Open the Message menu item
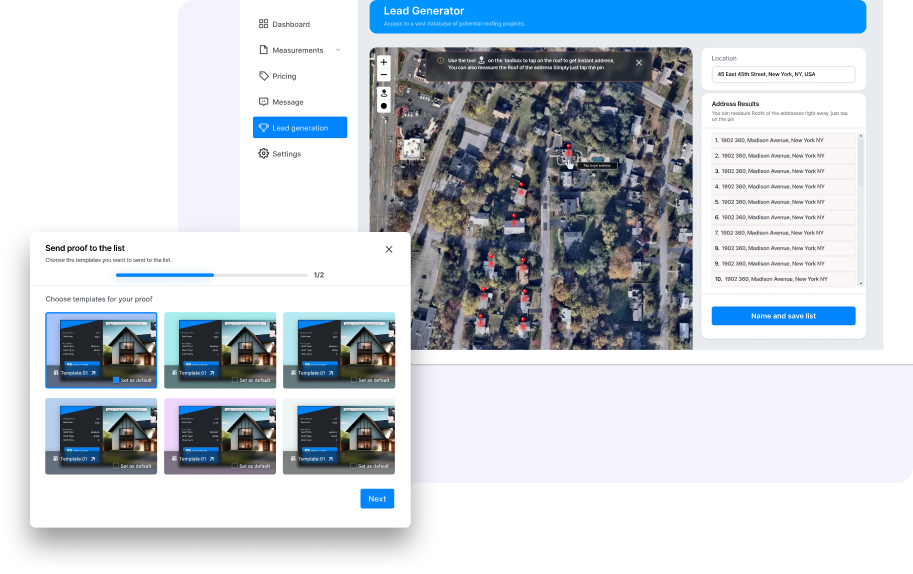 click(x=288, y=102)
